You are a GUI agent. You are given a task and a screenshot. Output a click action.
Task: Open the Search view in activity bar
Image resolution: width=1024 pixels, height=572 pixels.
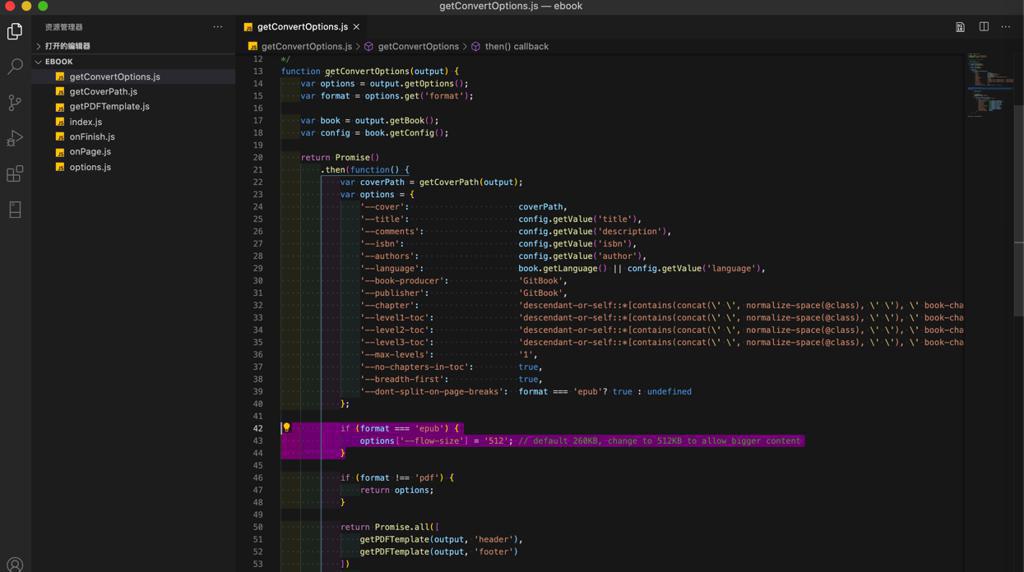coord(14,66)
